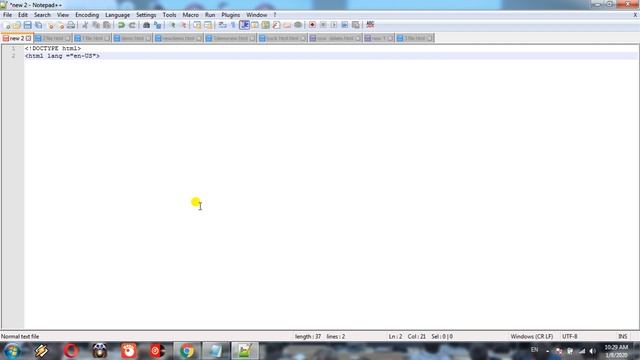Viewport: 640px width, 360px height.
Task: Open Google Chrome from the taskbar
Action: point(187,351)
